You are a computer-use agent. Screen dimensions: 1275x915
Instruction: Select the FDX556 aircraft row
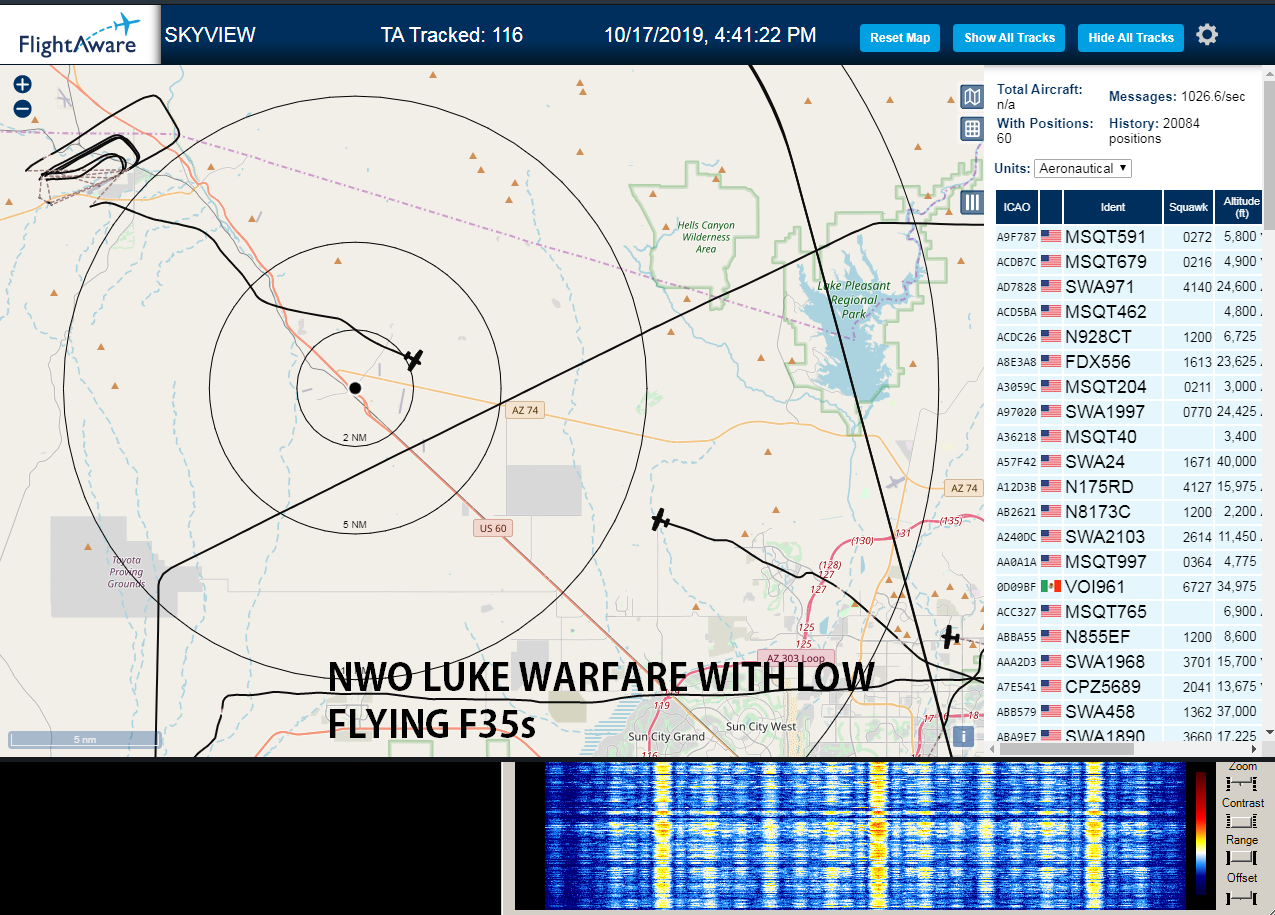1129,362
